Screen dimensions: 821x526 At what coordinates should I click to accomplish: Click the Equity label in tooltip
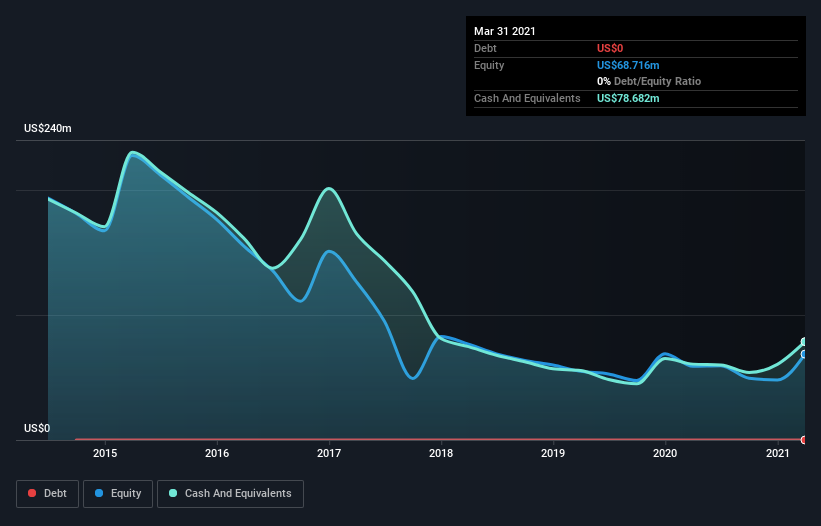click(489, 65)
